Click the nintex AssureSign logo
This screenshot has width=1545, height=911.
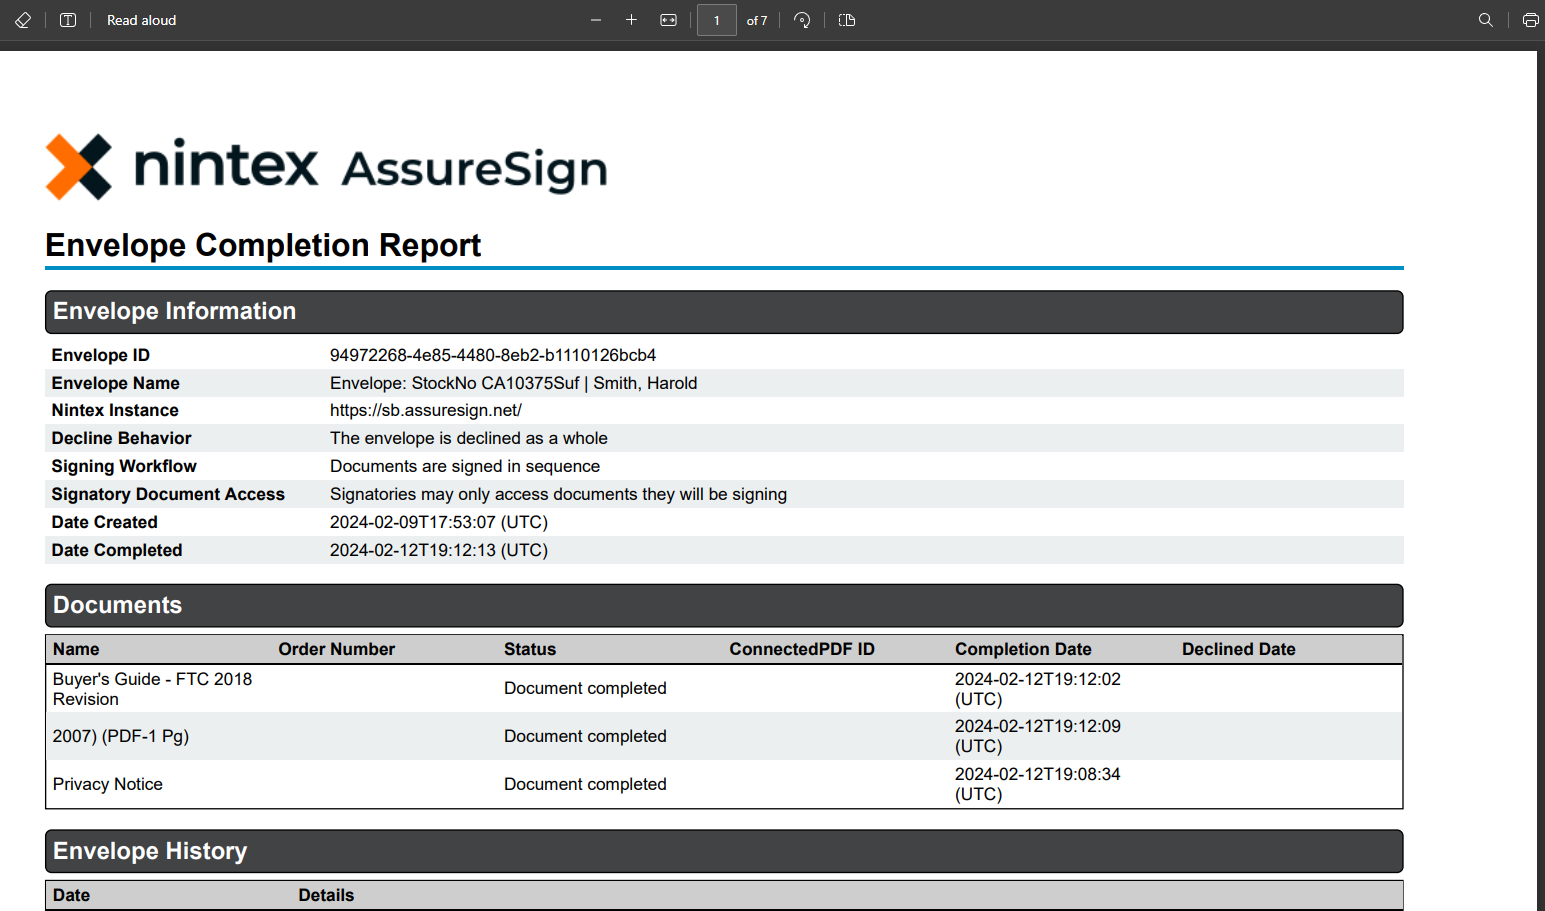pyautogui.click(x=327, y=167)
